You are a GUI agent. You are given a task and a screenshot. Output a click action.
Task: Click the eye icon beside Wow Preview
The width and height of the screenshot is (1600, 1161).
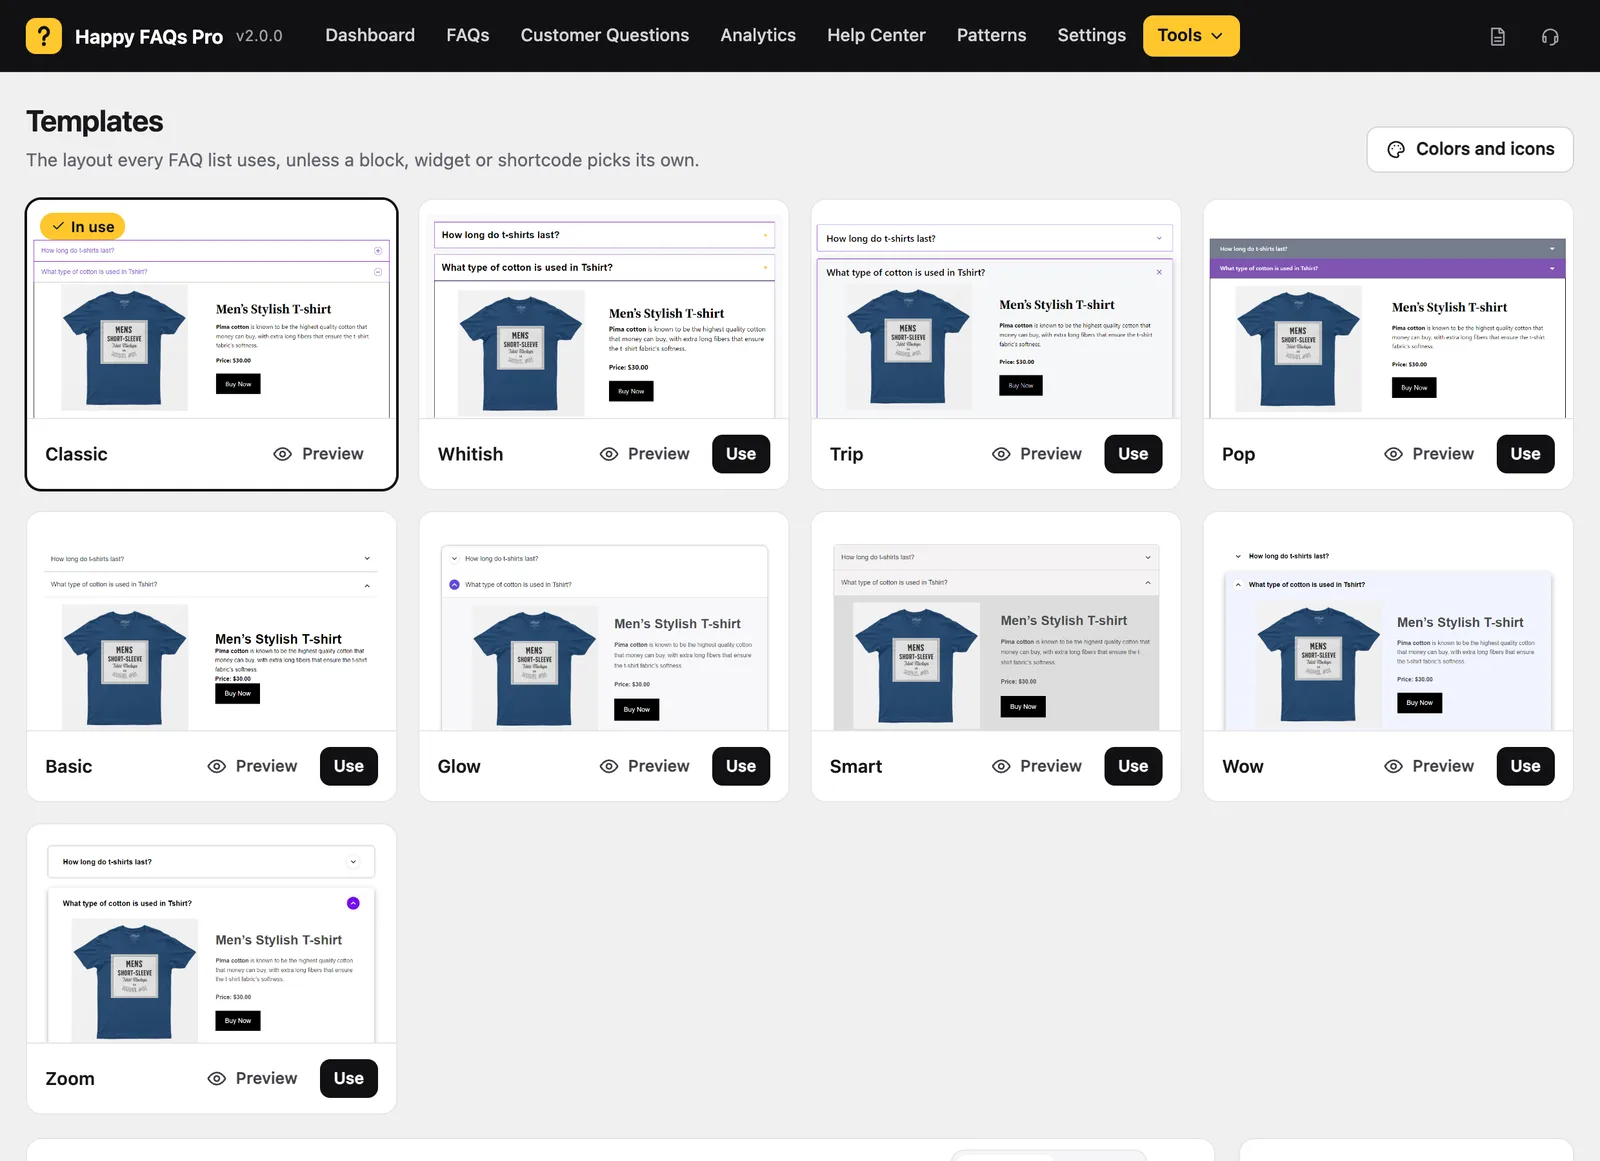(1393, 766)
